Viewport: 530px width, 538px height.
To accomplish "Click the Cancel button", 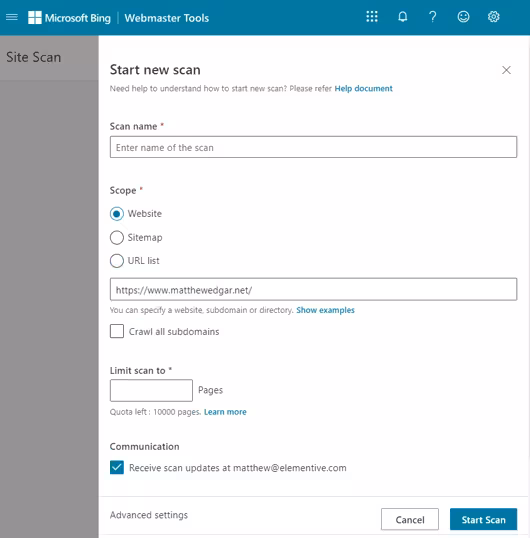I will coord(410,519).
